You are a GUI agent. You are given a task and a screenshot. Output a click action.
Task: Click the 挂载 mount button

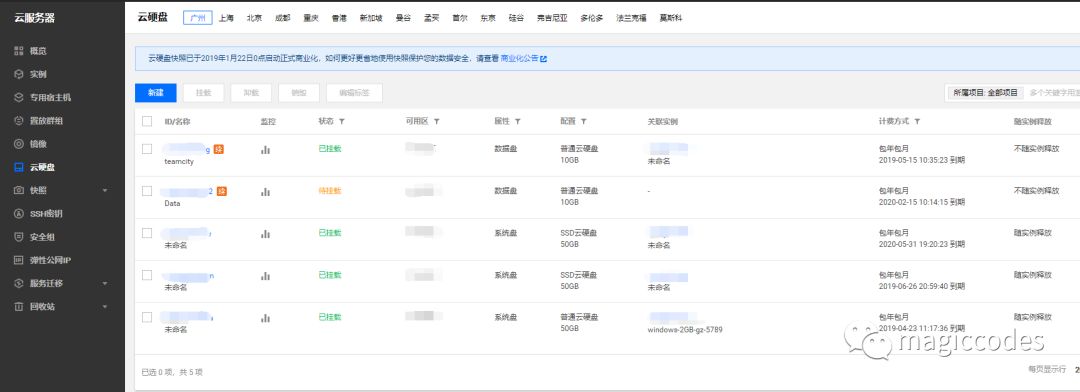click(x=204, y=93)
